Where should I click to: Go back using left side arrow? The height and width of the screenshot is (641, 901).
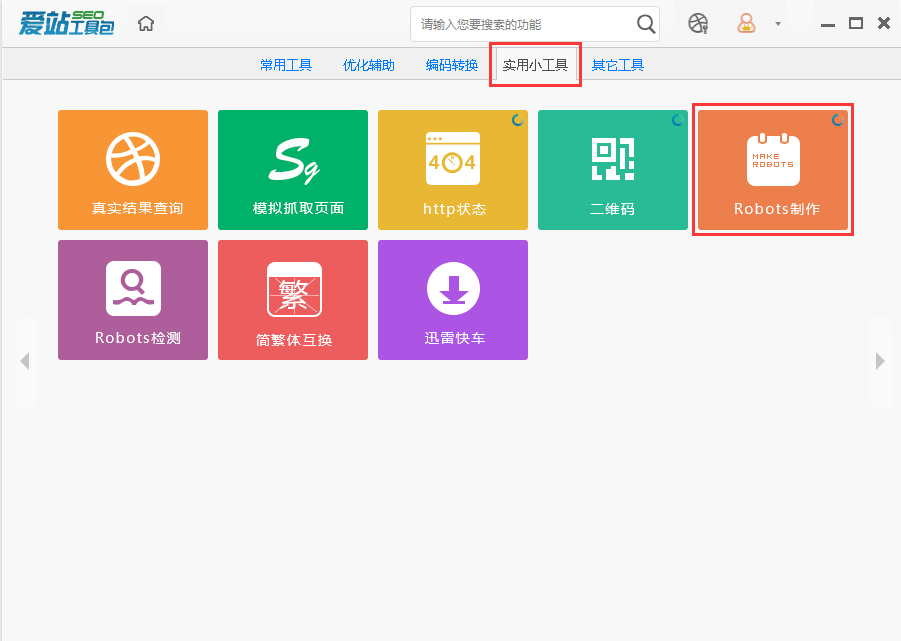(24, 361)
